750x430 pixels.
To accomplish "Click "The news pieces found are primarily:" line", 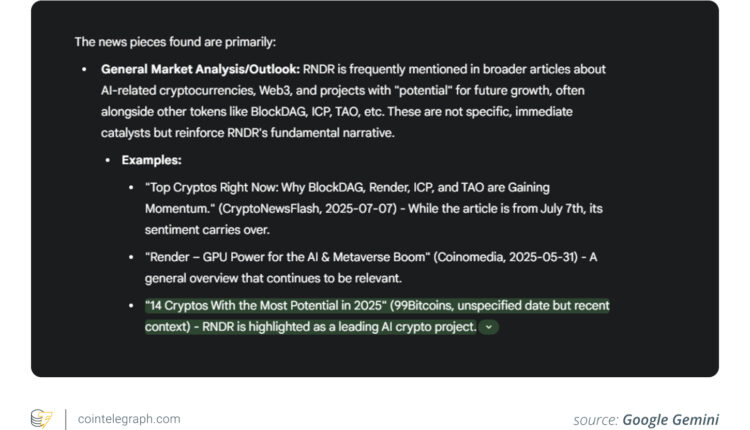I will 174,42.
